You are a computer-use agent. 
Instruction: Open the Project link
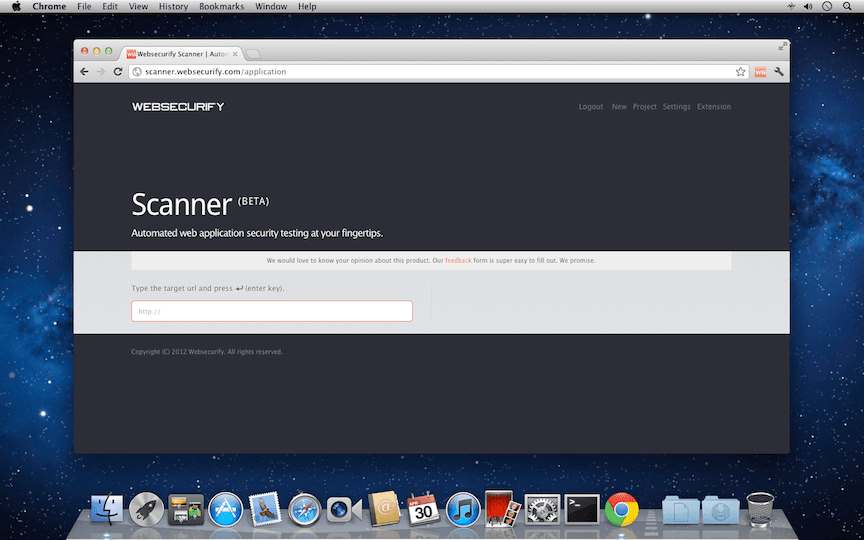tap(645, 107)
